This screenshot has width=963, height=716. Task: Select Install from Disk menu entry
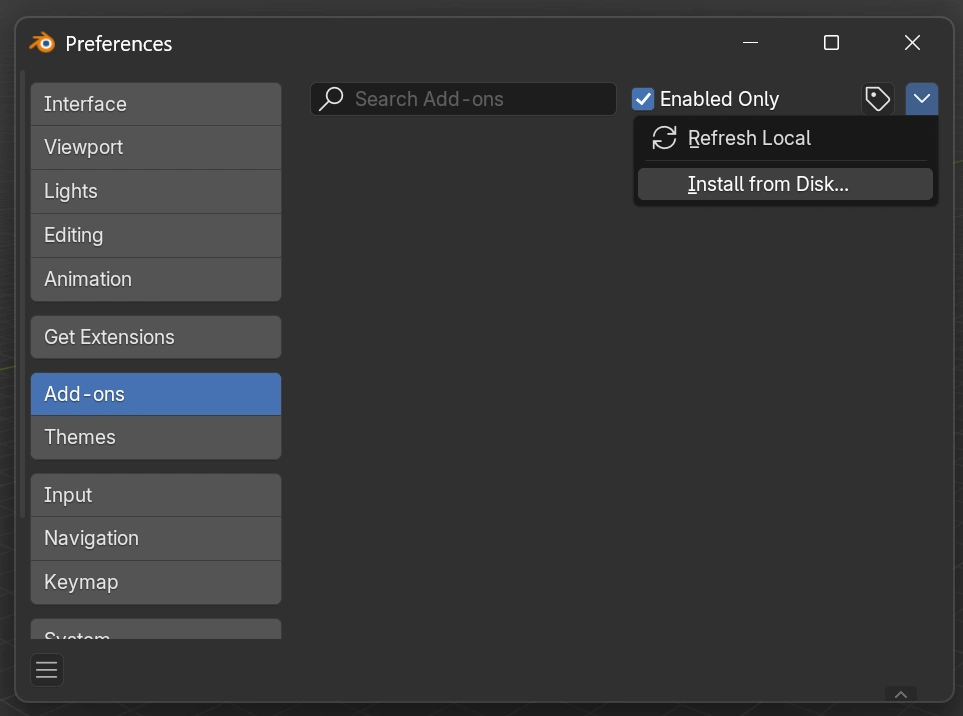coord(767,184)
